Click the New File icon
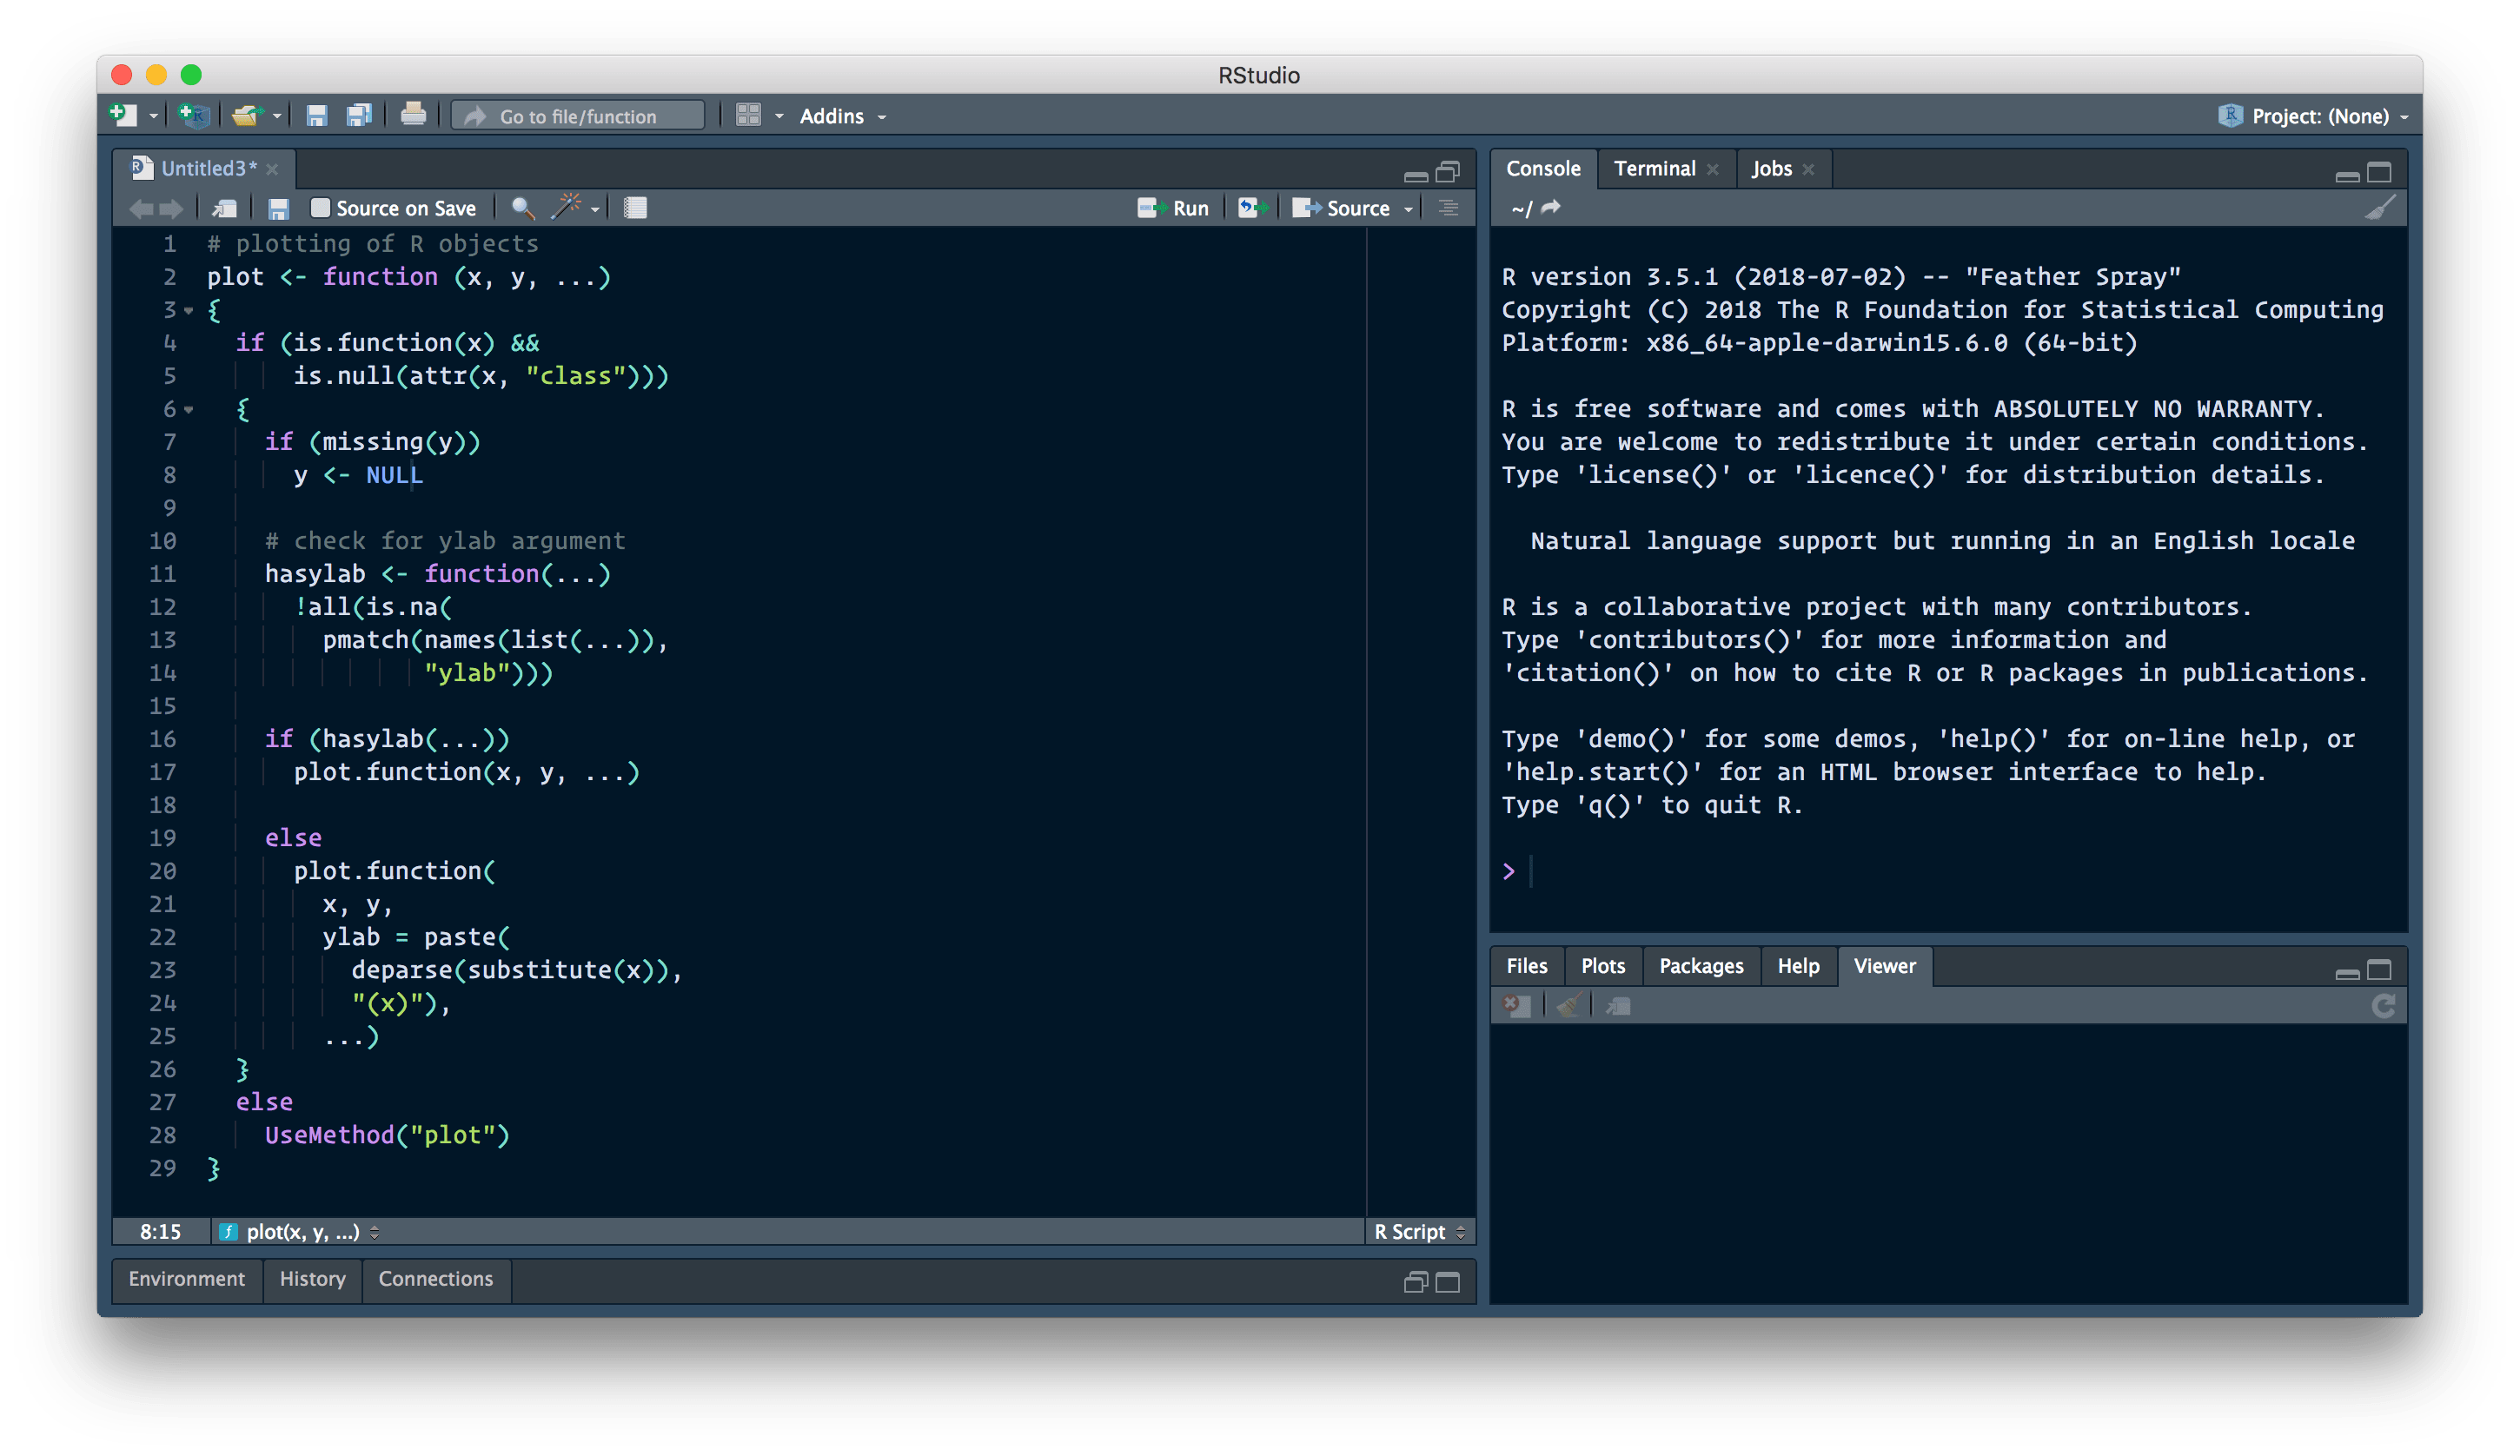This screenshot has height=1456, width=2520. click(123, 115)
